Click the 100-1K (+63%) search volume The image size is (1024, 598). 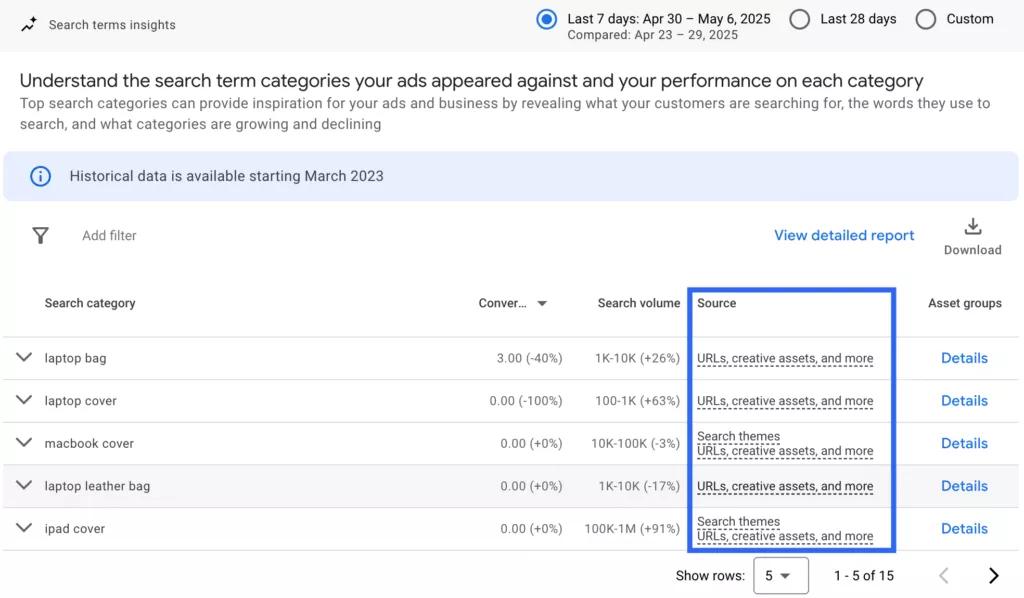click(x=637, y=401)
